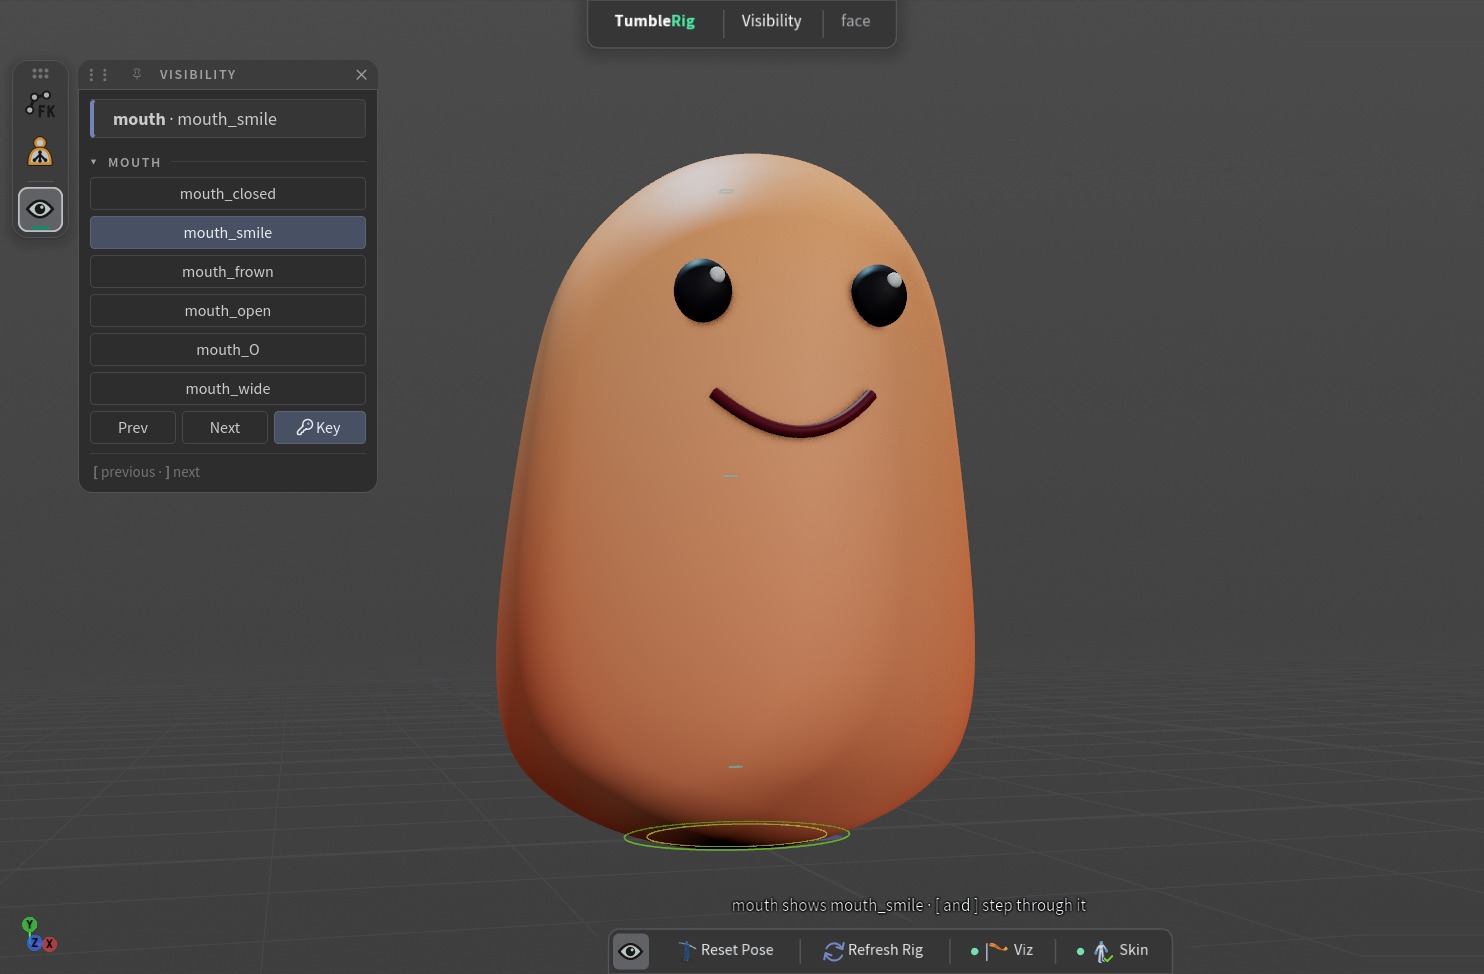Image resolution: width=1484 pixels, height=974 pixels.
Task: Click the character's smiling mouth in the viewport
Action: [x=793, y=414]
